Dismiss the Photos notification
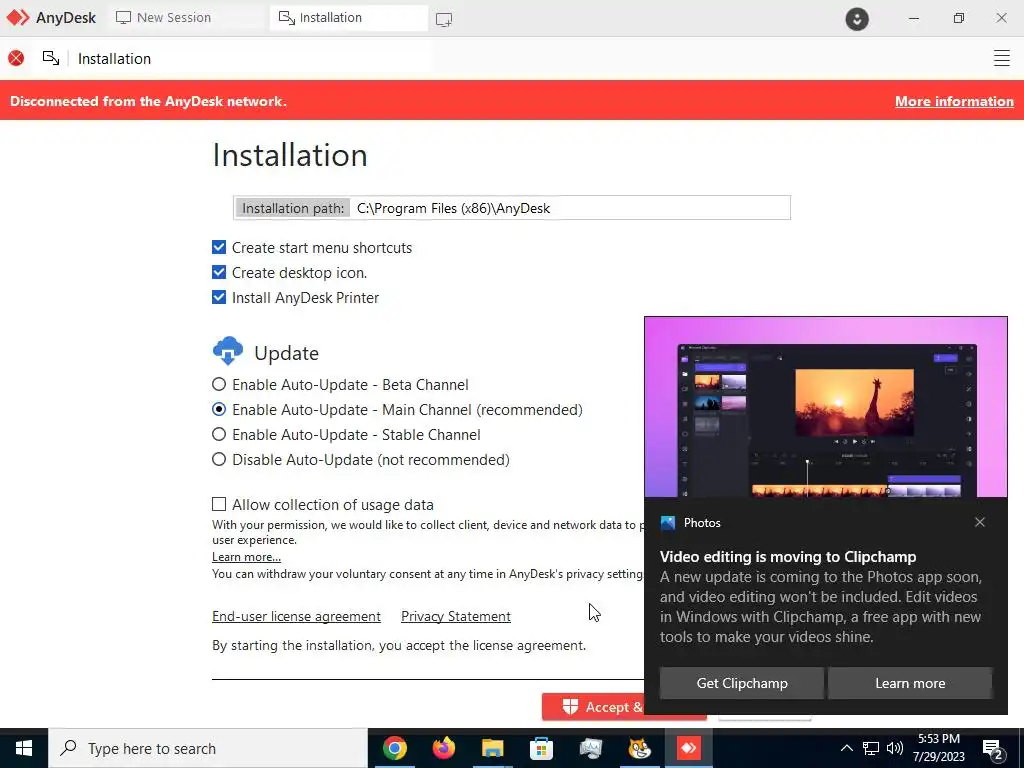 [x=980, y=522]
